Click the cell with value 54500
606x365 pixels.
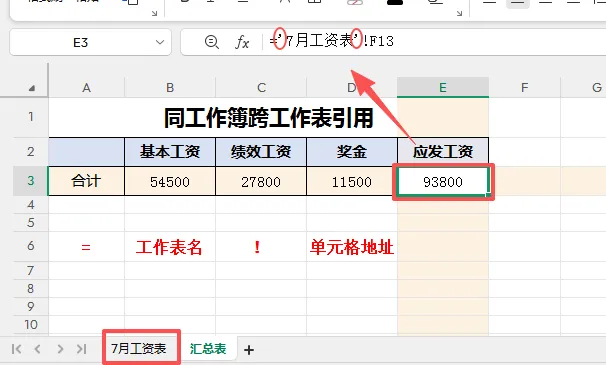pos(170,181)
